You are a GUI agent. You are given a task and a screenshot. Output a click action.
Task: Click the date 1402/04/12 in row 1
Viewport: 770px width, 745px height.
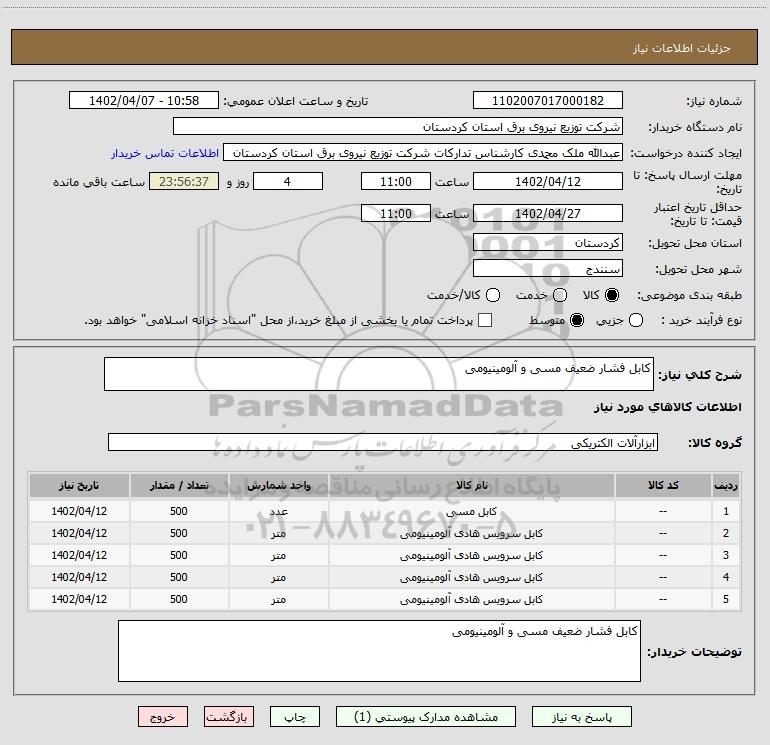79,511
